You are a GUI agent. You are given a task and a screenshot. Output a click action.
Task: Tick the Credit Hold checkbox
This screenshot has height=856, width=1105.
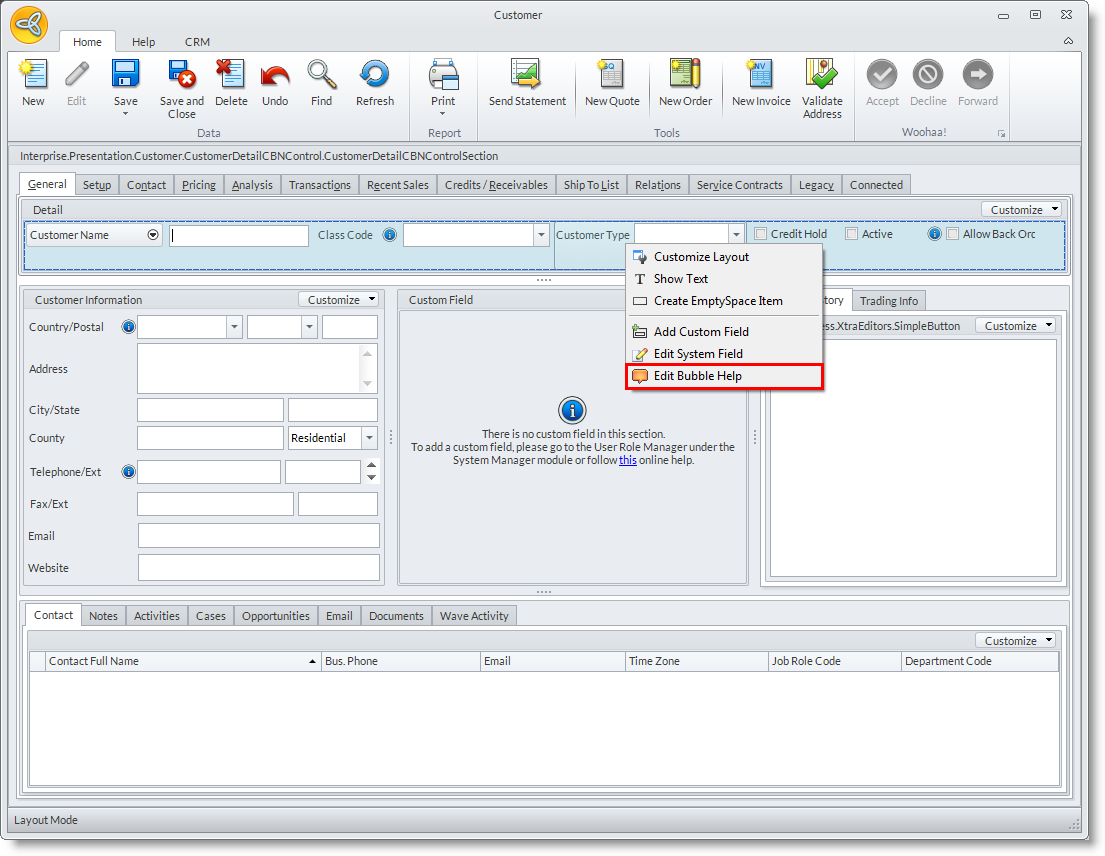point(761,234)
